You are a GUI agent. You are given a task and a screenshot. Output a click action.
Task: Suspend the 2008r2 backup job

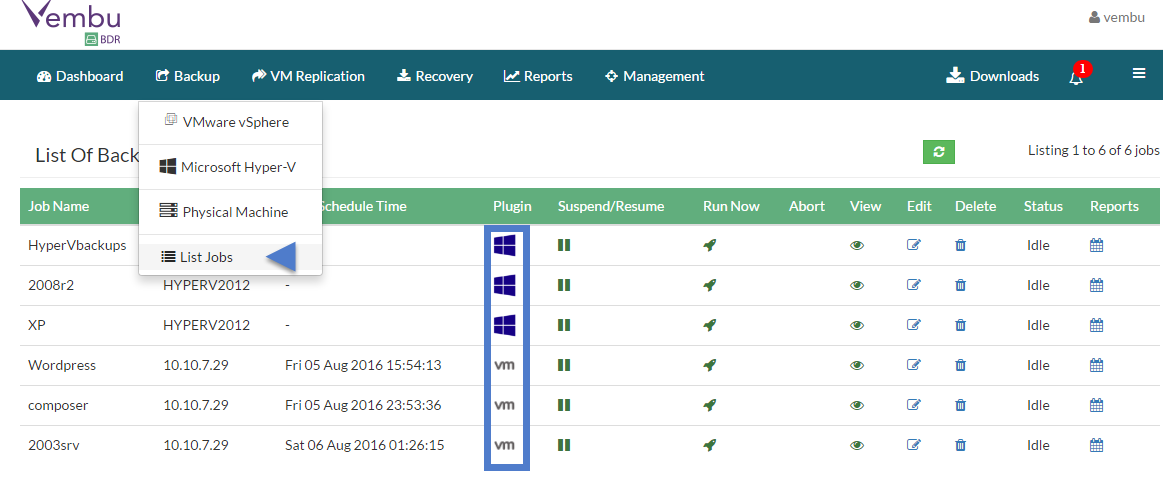(564, 285)
